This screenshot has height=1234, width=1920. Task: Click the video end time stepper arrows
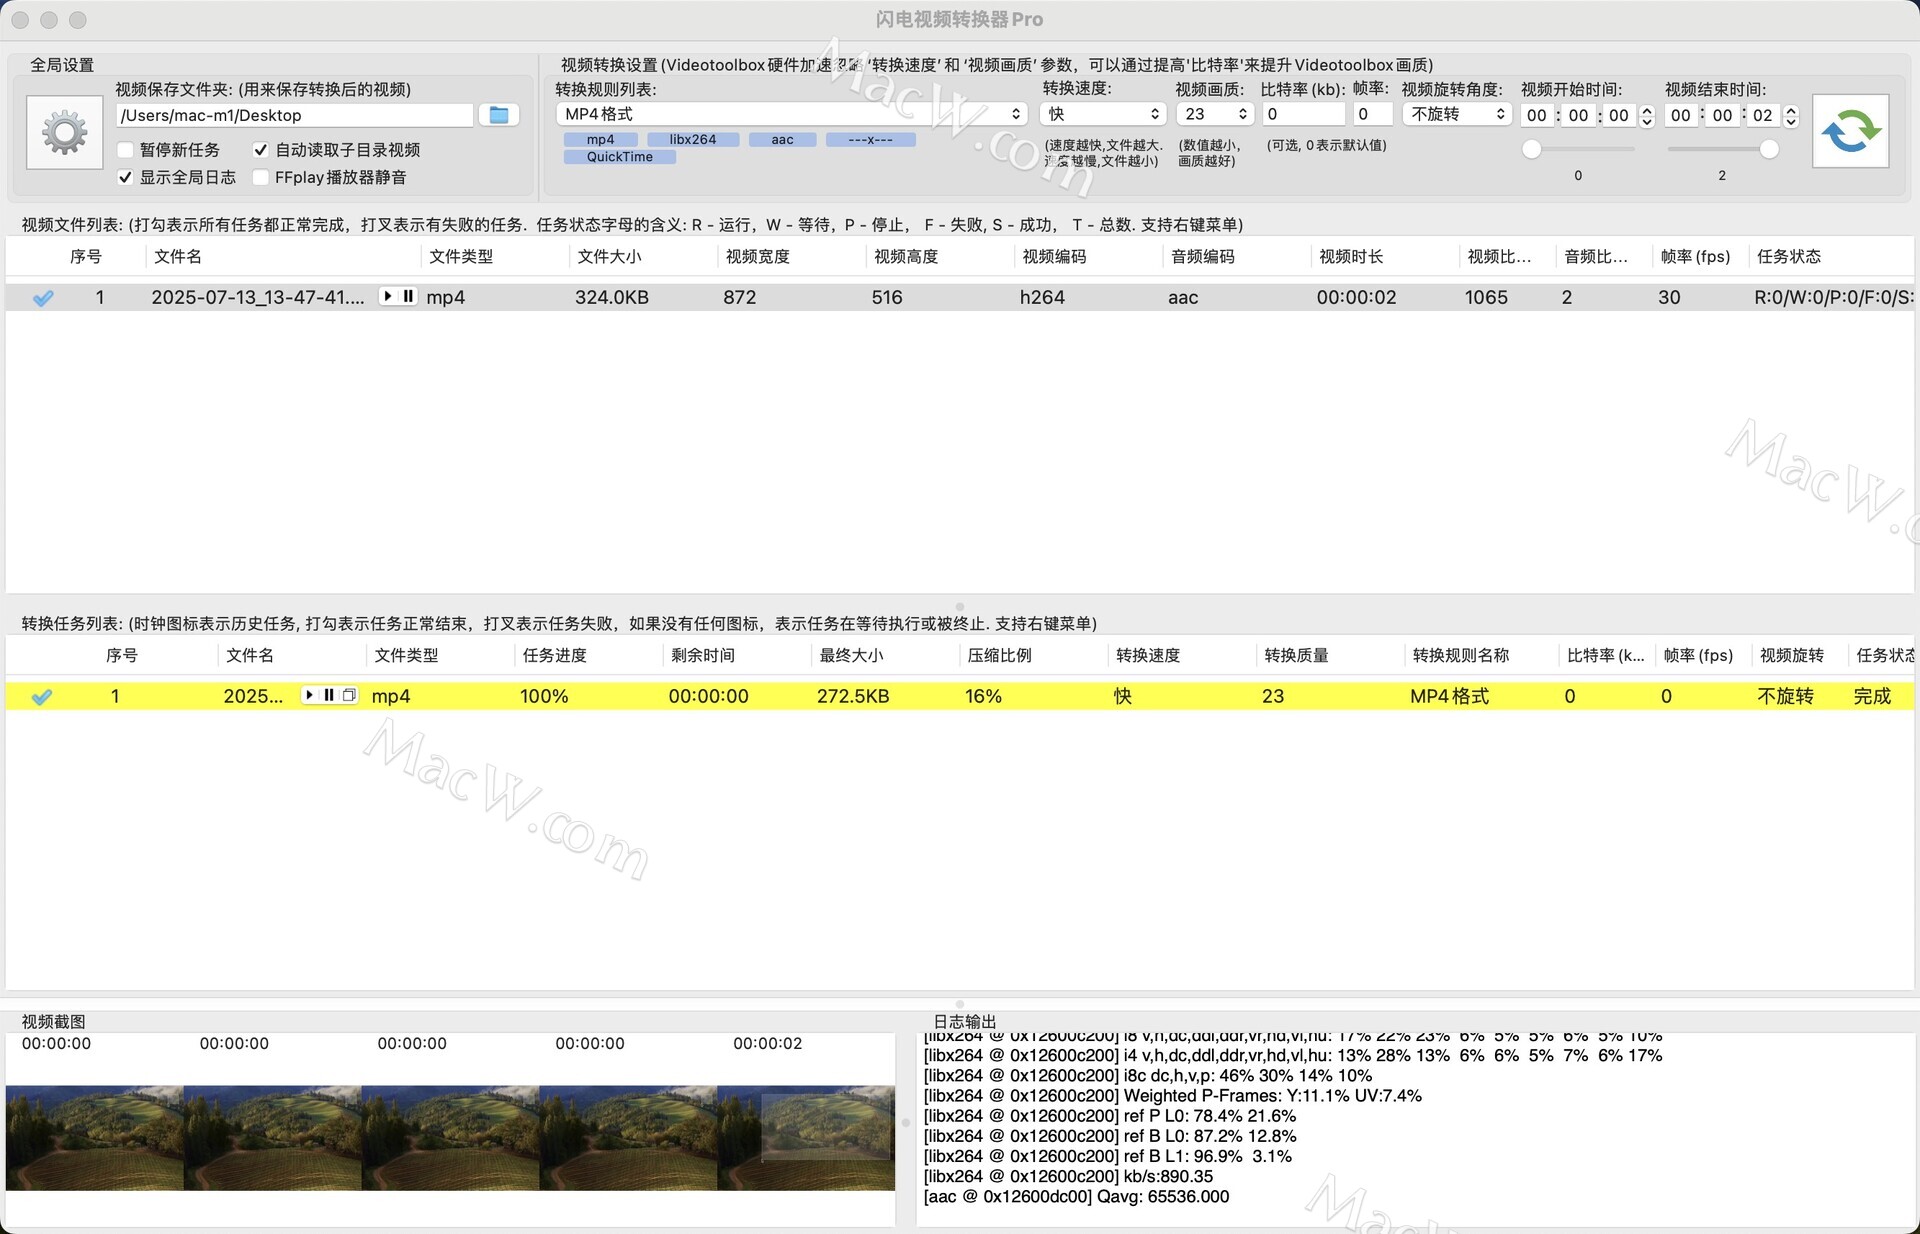(1791, 115)
